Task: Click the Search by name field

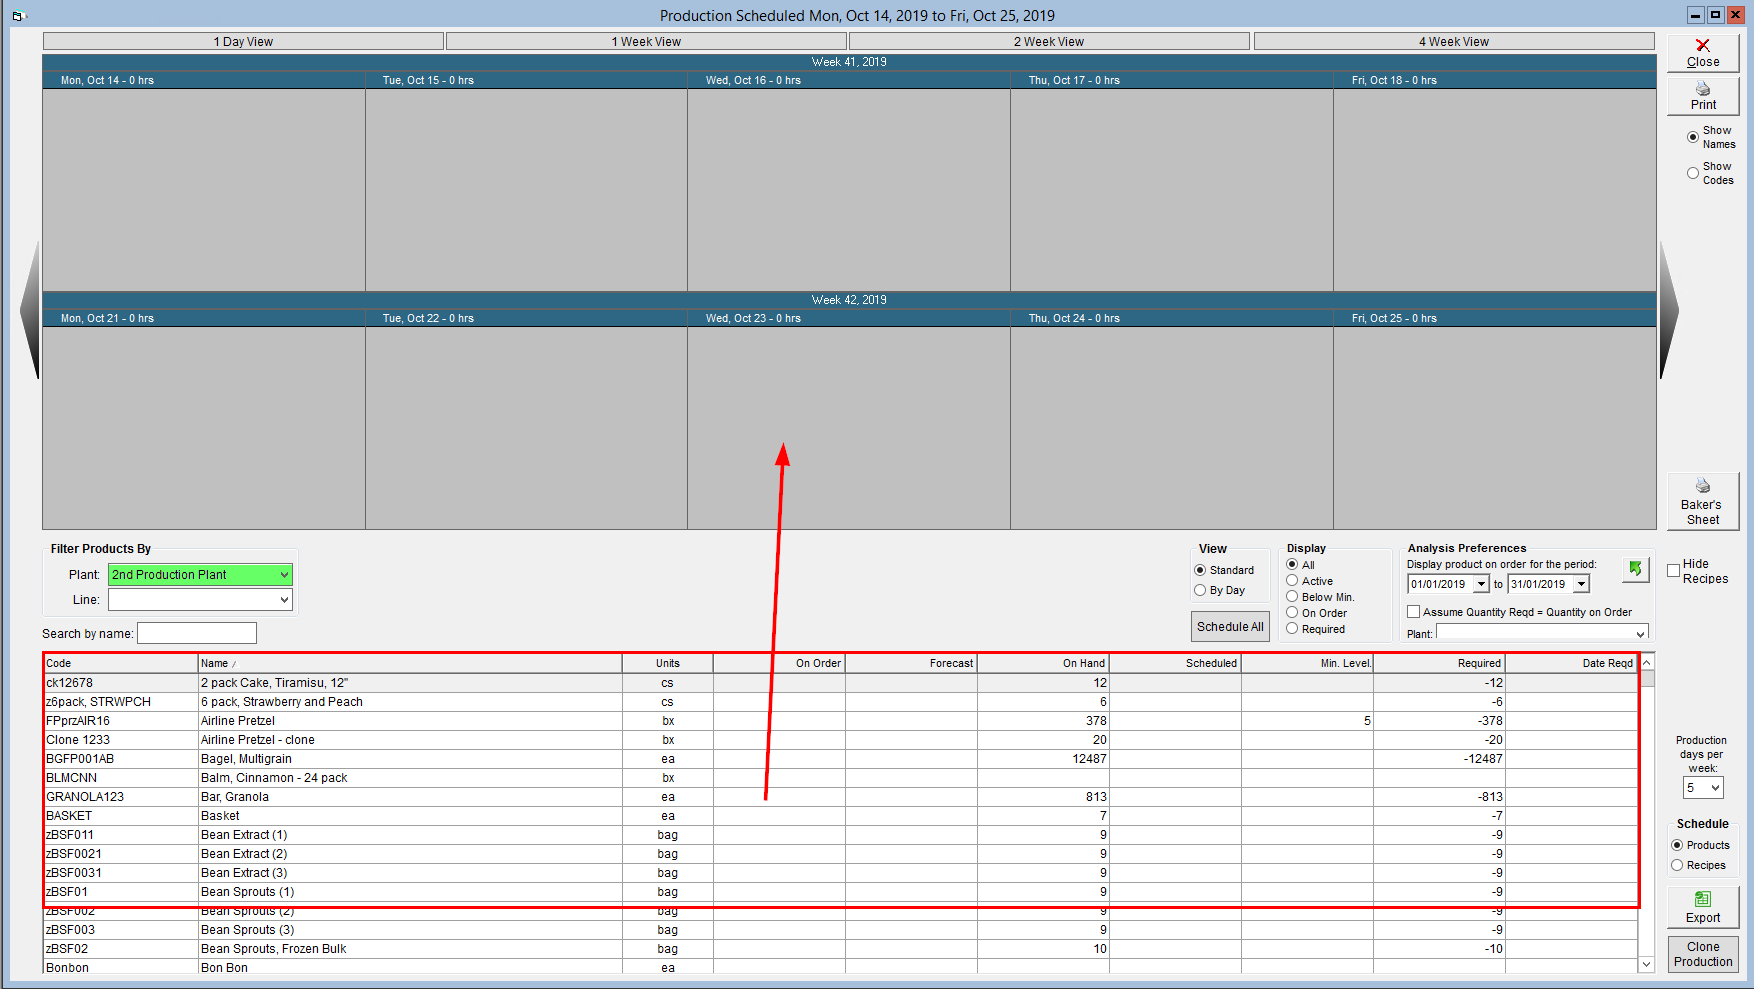Action: (x=197, y=633)
